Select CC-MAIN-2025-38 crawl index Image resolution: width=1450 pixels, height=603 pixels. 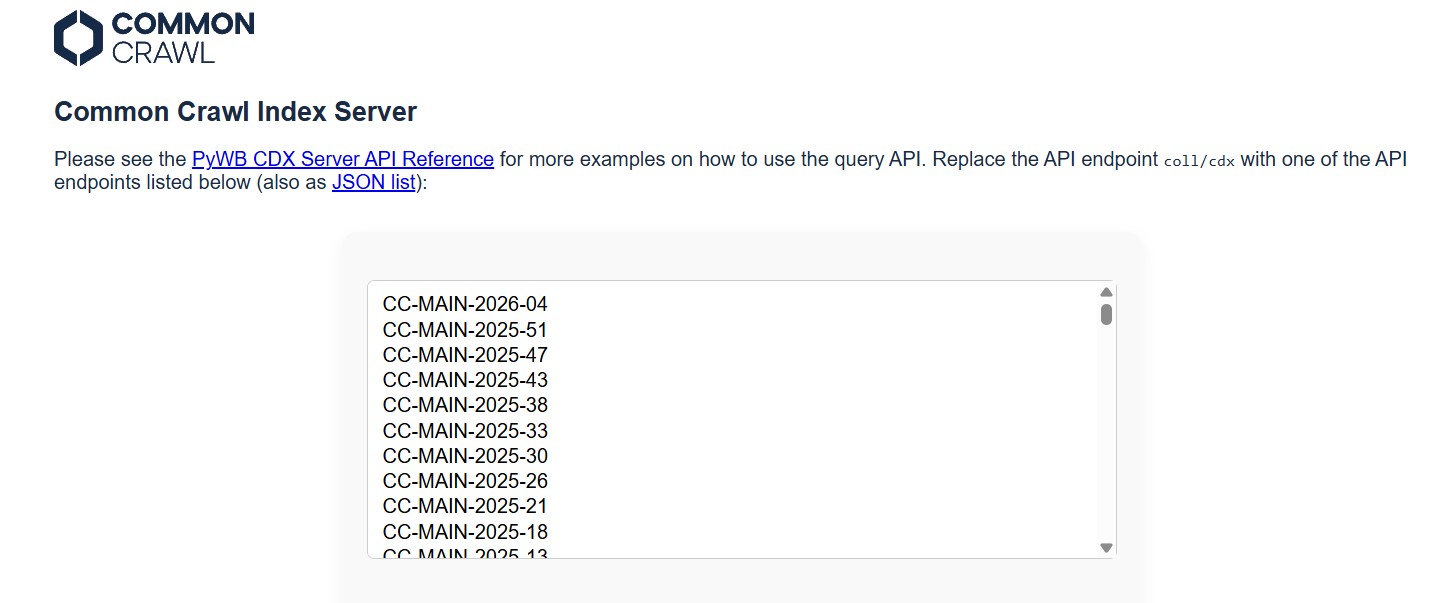tap(465, 405)
